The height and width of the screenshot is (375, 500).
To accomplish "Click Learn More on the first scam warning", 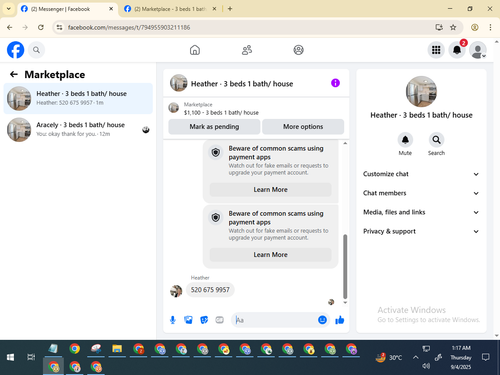I will pyautogui.click(x=270, y=190).
